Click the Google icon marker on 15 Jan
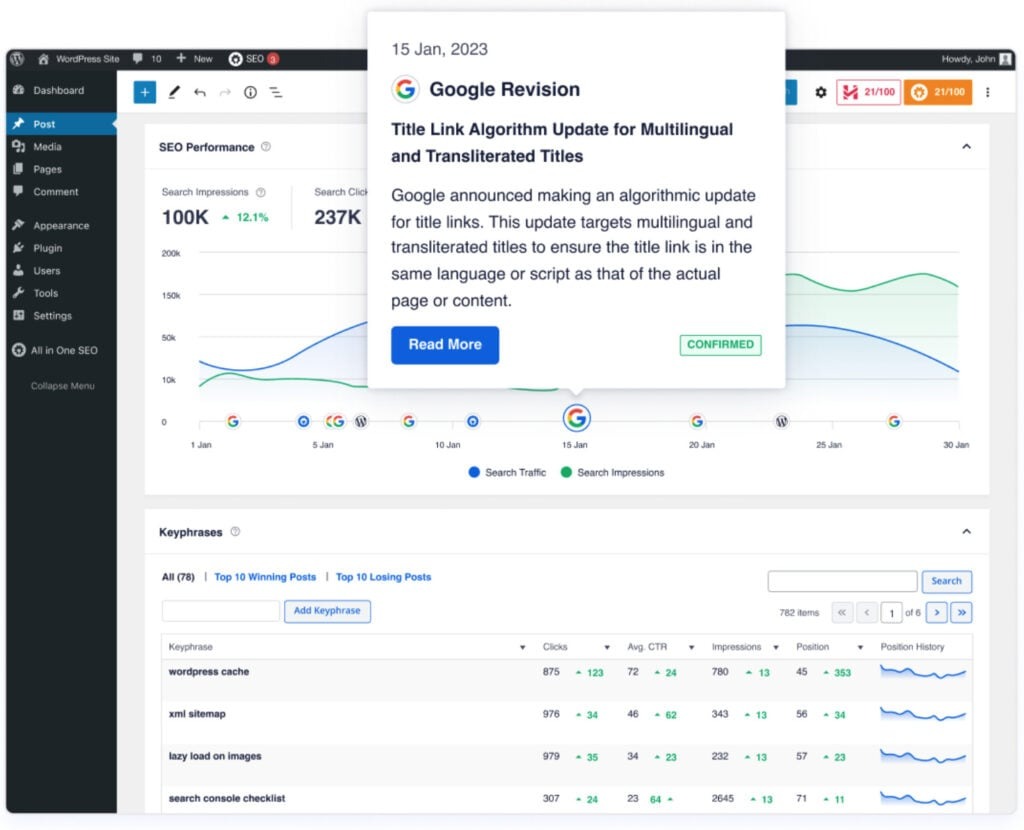Screen dimensions: 1024x830 click(577, 418)
